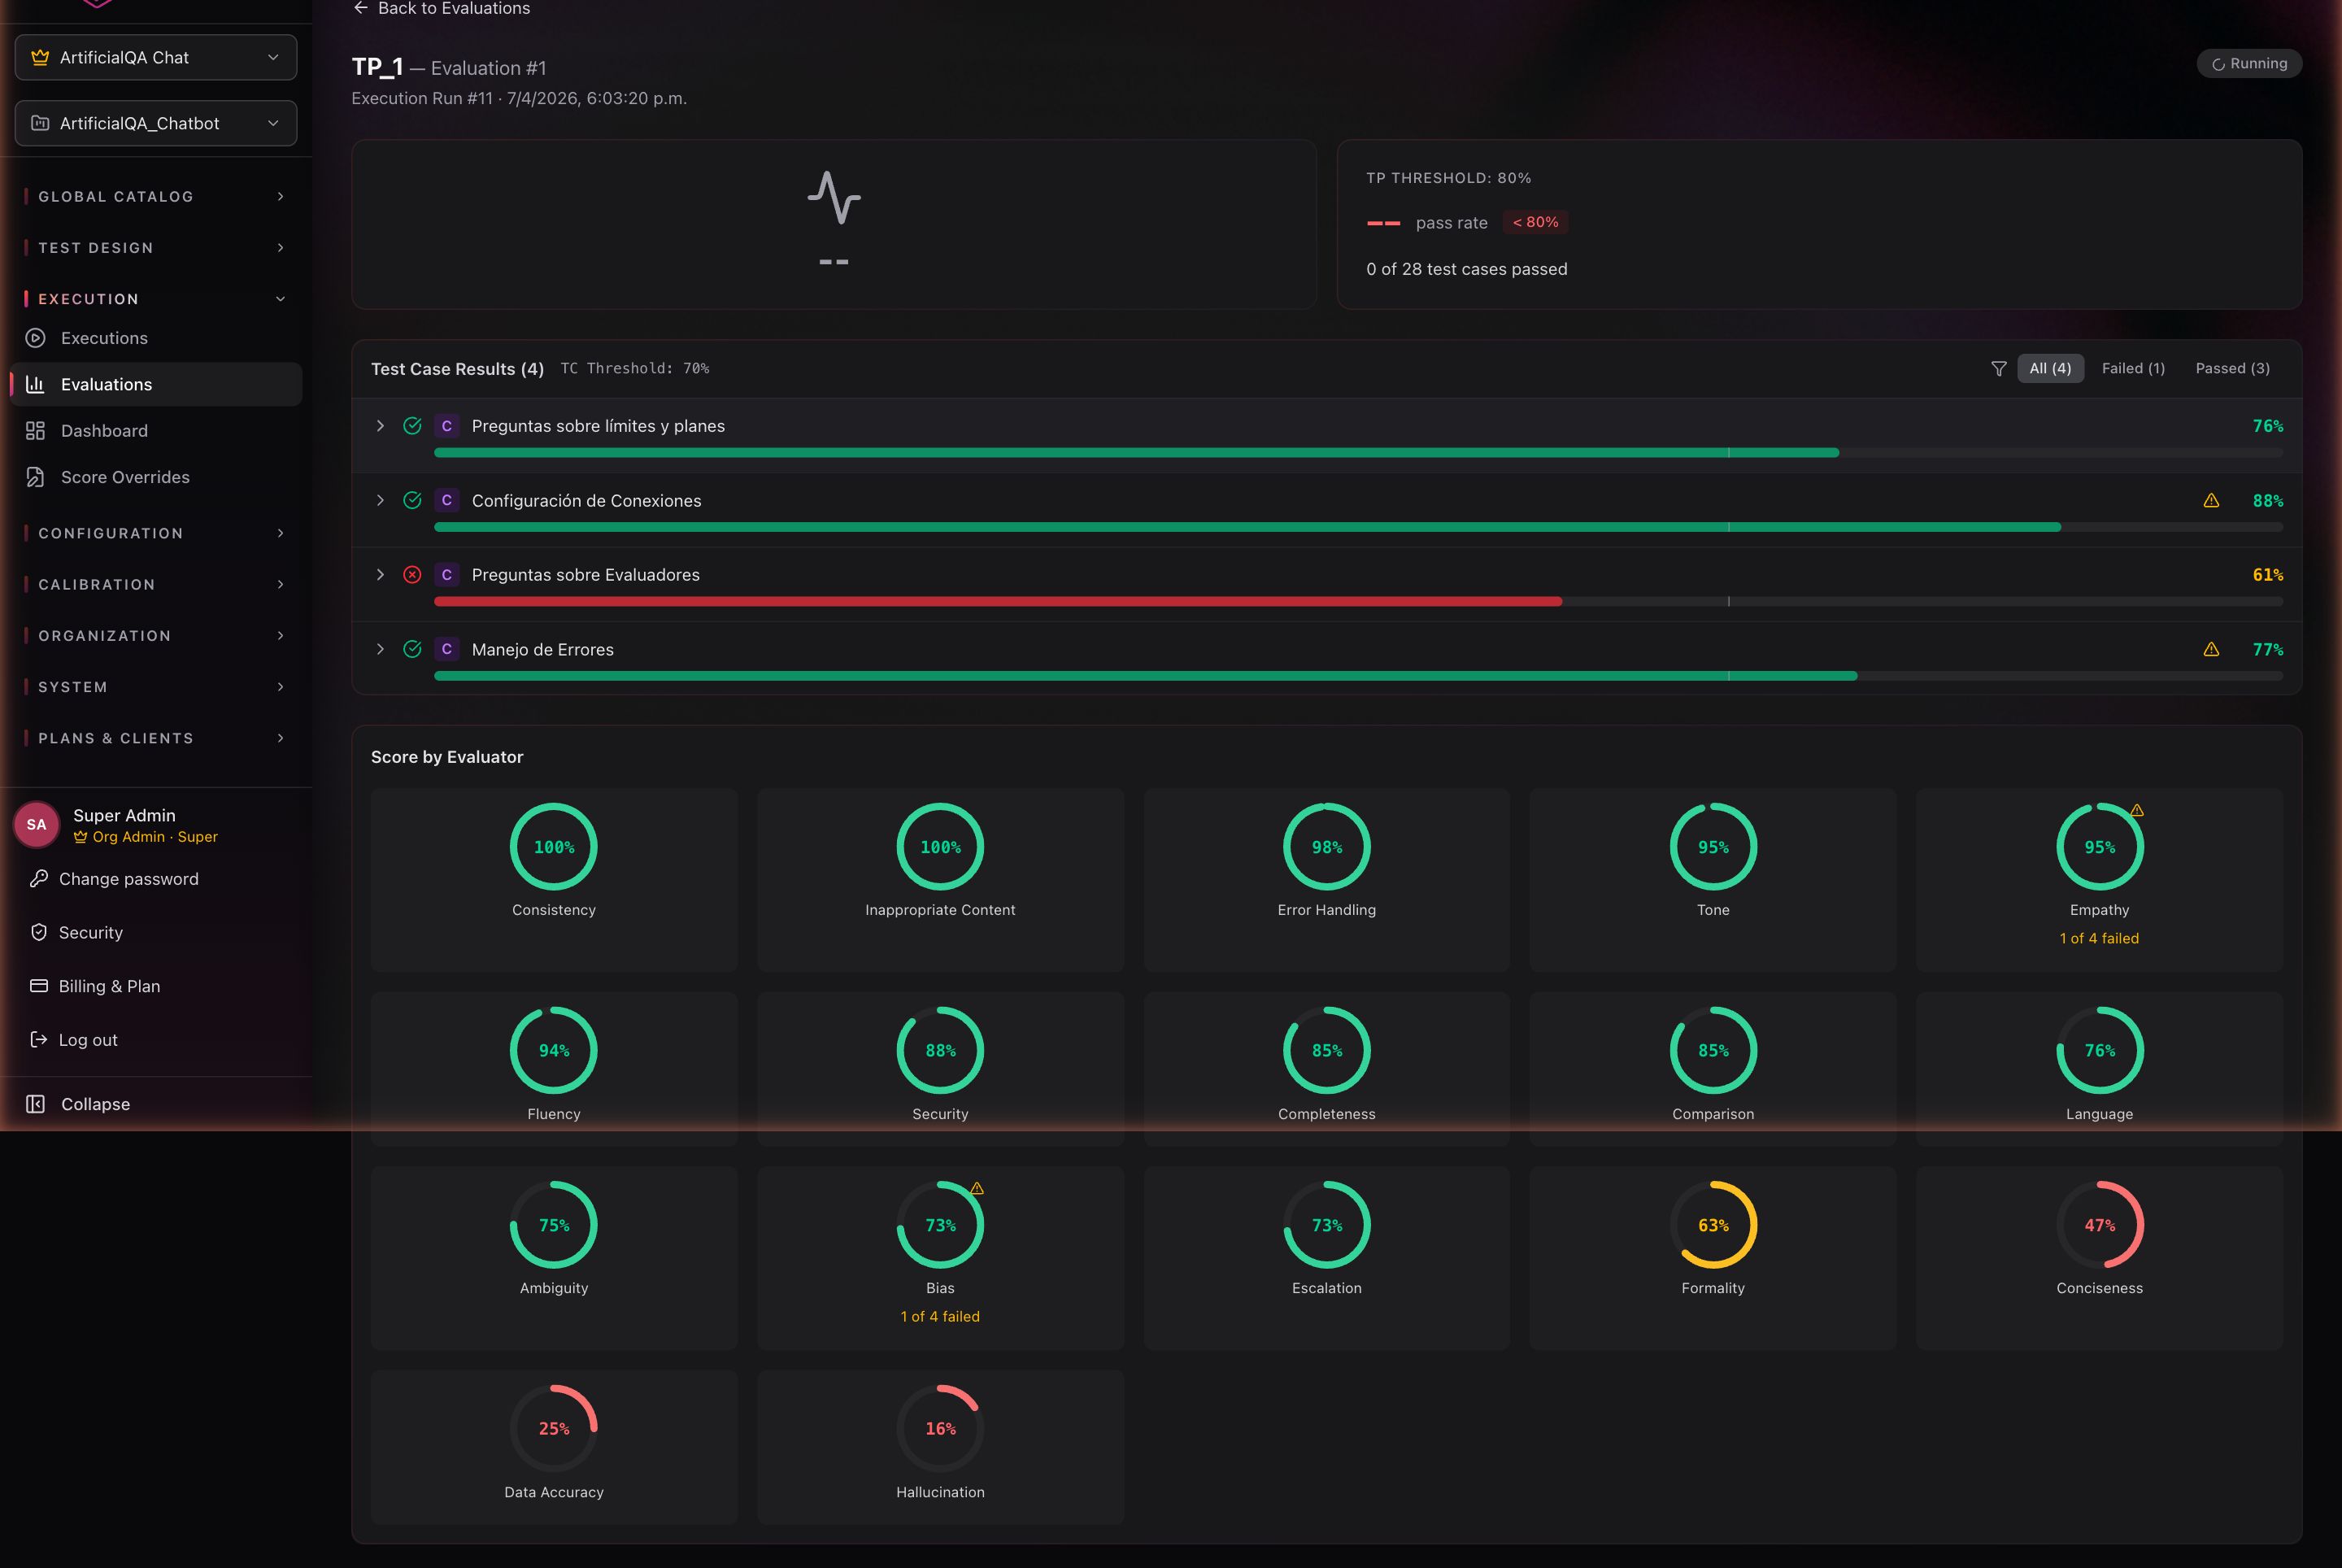The image size is (2342, 1568).
Task: Open the ArtificialQA Chat organization dropdown
Action: pos(156,58)
